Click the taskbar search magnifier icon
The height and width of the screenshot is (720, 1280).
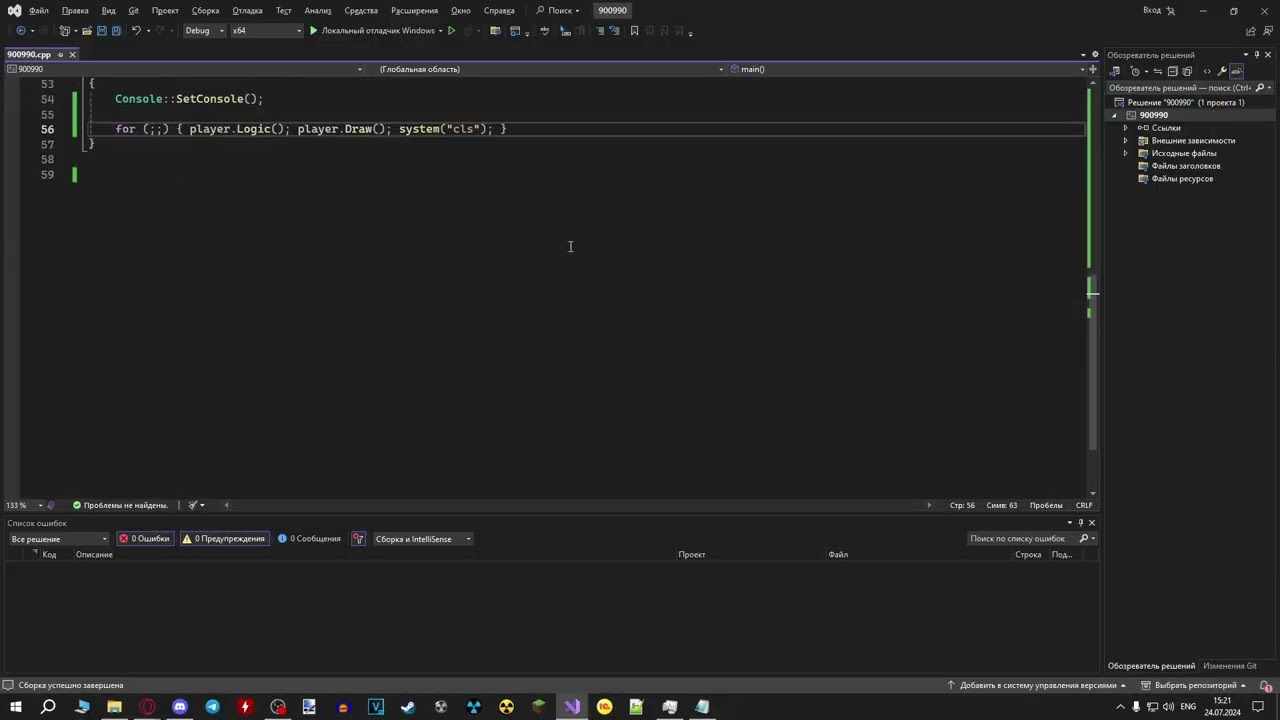[48, 707]
